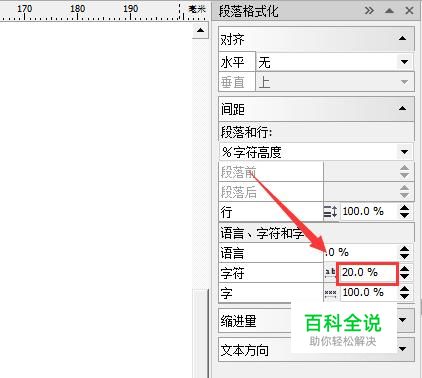Increase the 行 spacing value
This screenshot has height=378, width=422.
point(404,208)
